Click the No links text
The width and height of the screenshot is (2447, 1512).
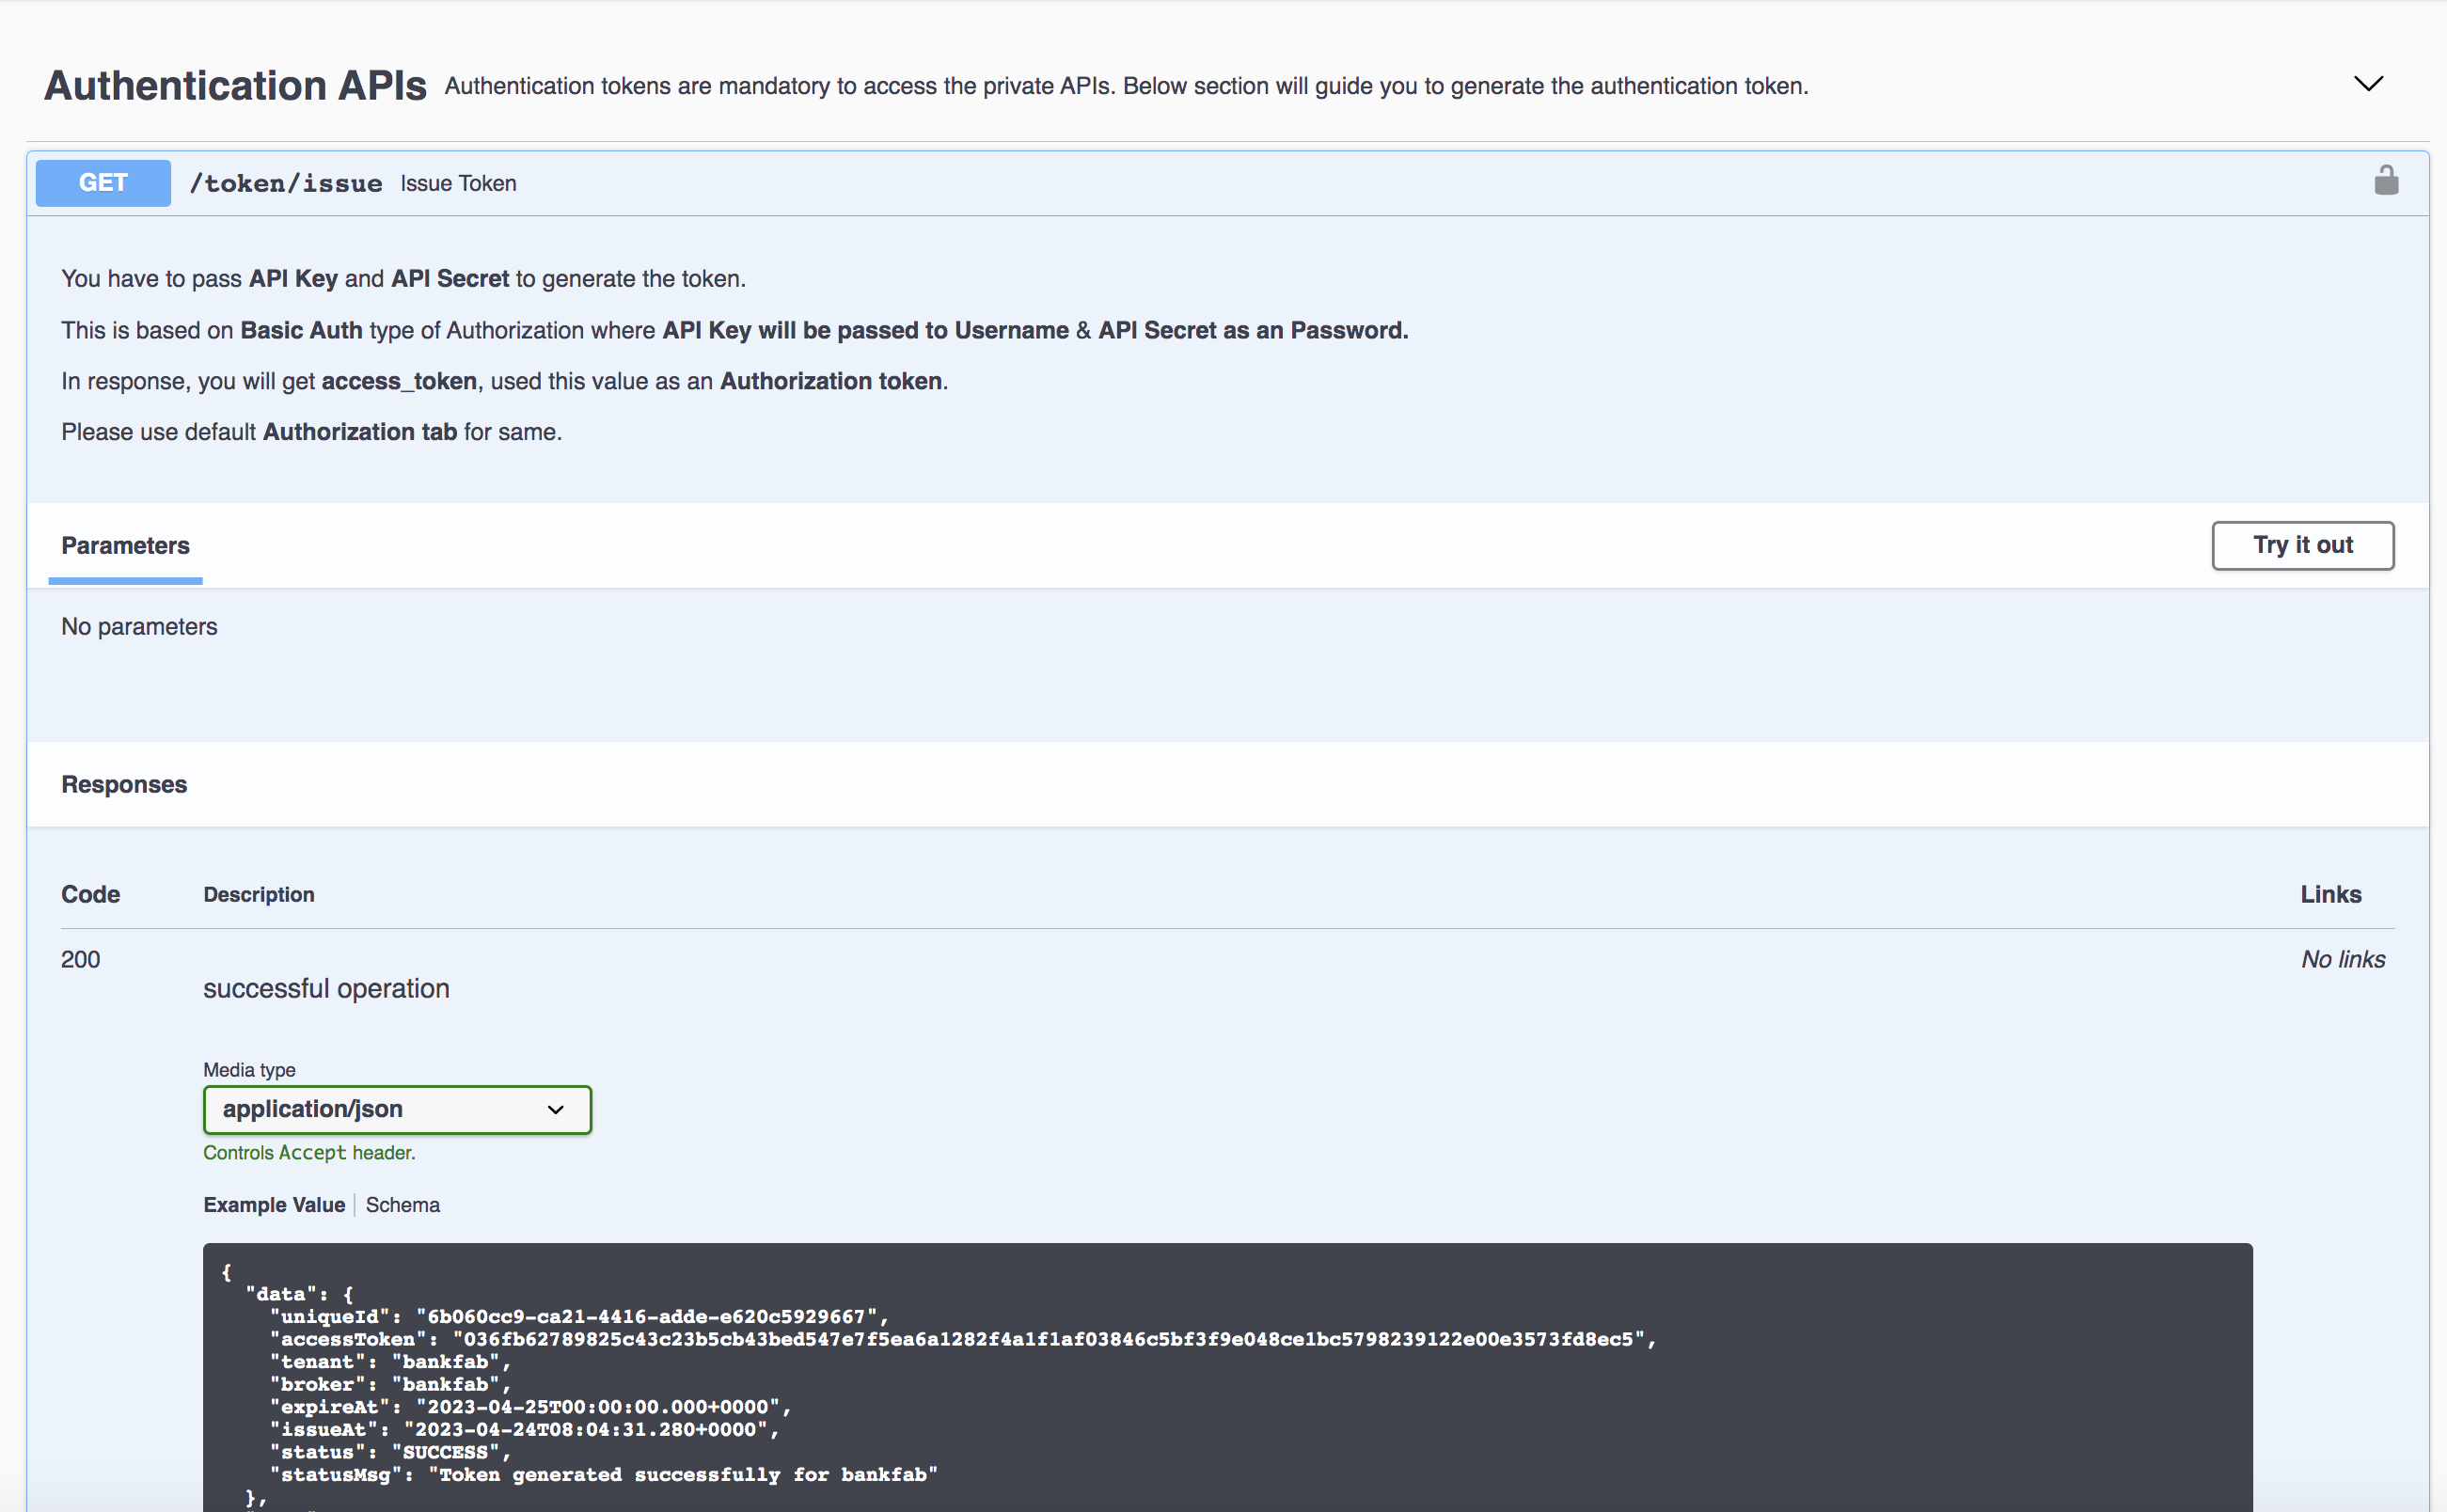pos(2342,960)
